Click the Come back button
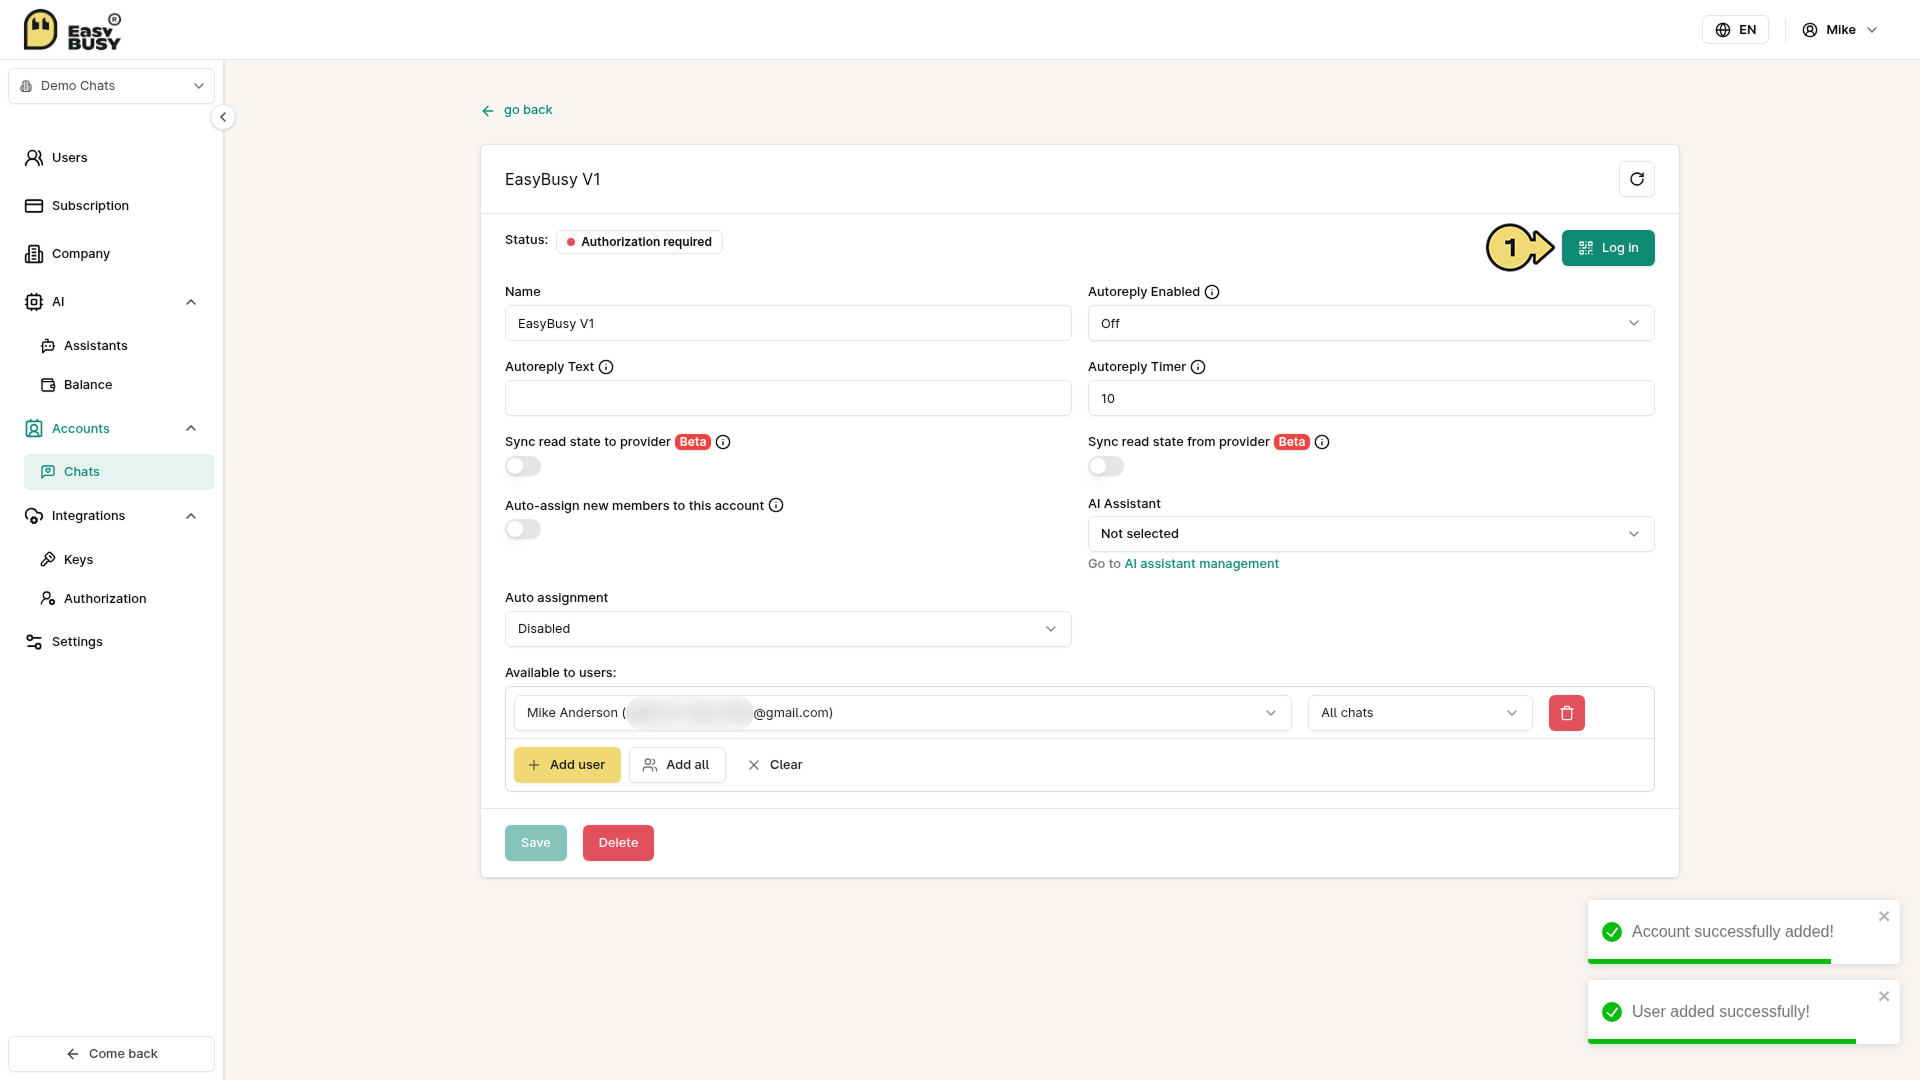Screen dimensions: 1920x1080 coord(111,1054)
